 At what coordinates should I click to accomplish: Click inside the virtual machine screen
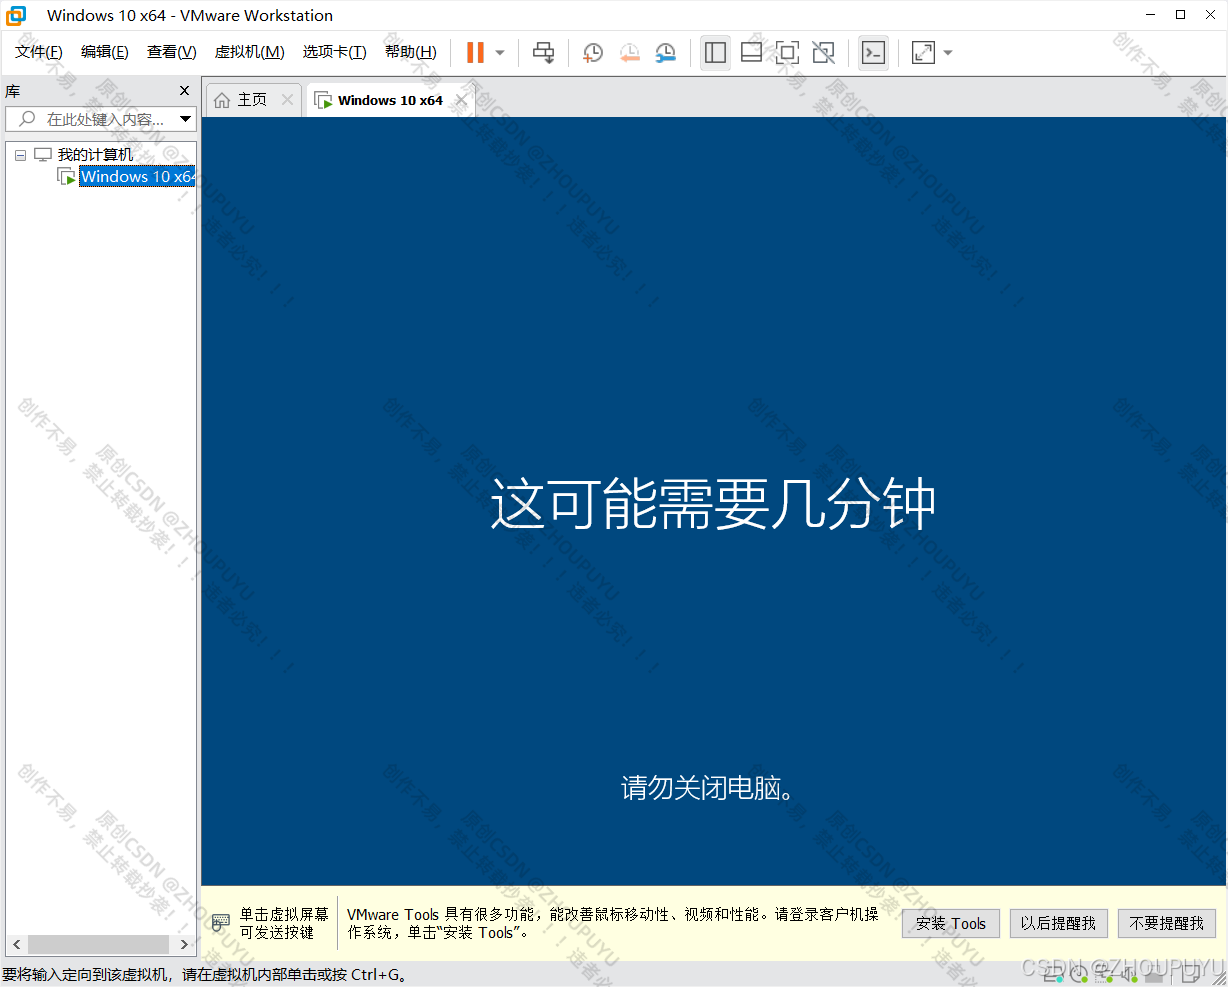click(714, 501)
